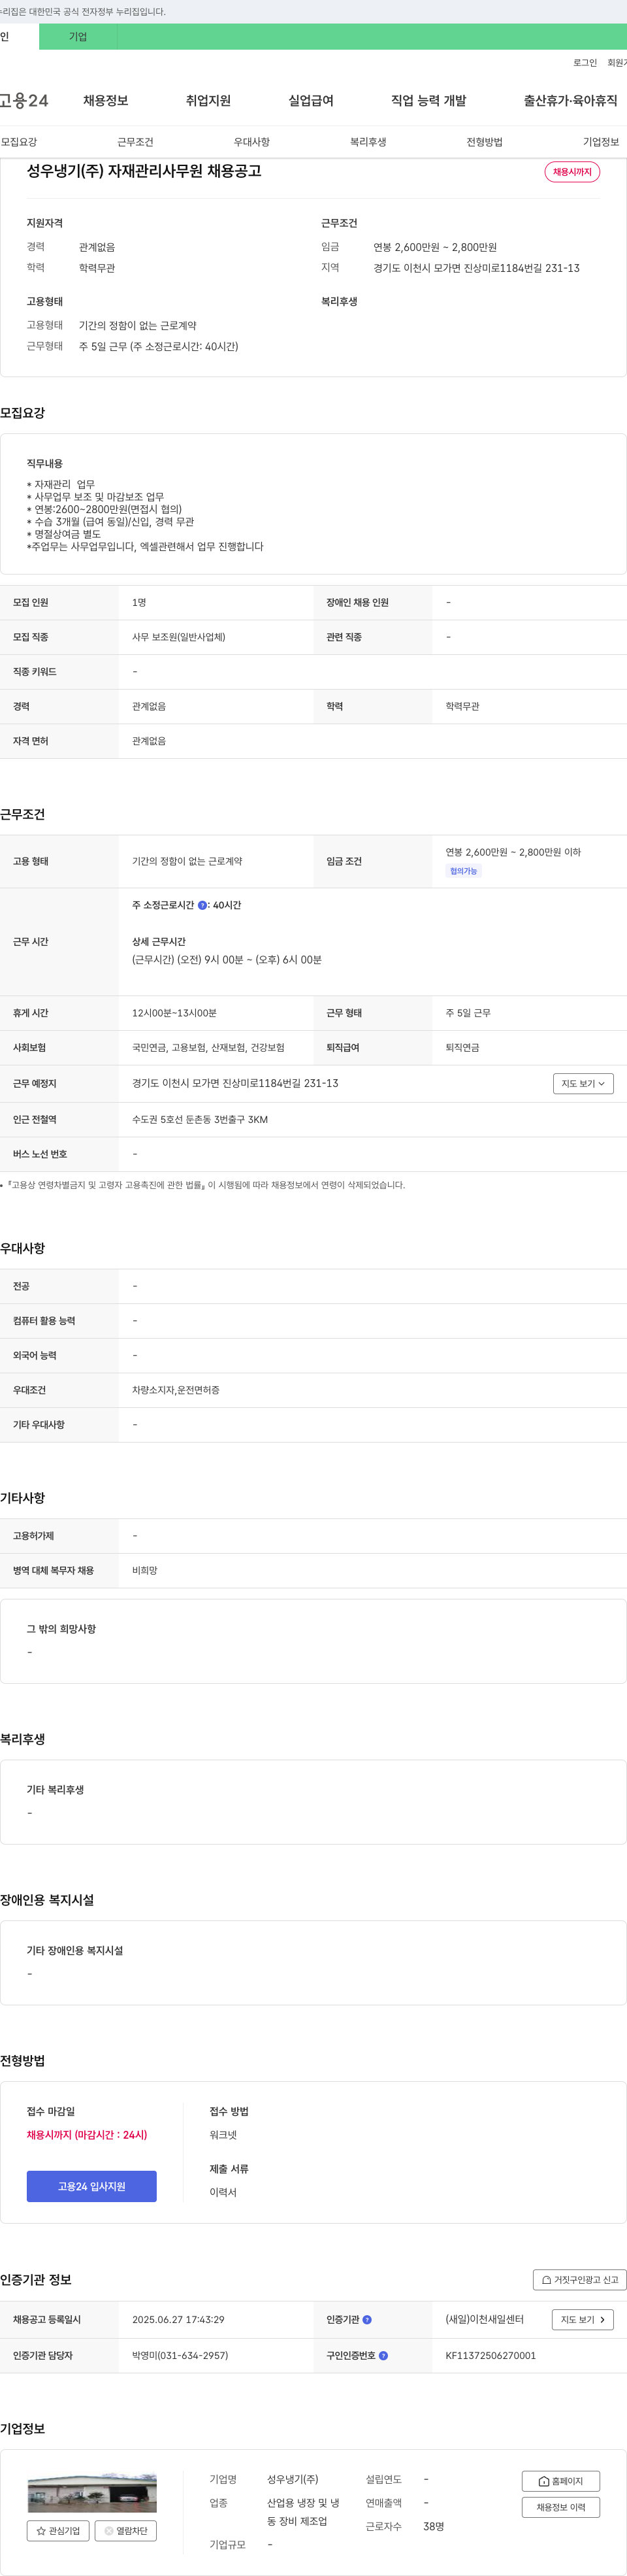Open 지도 보기 for 이천새일센터
Screen dimensions: 627x2576
(x=583, y=2319)
